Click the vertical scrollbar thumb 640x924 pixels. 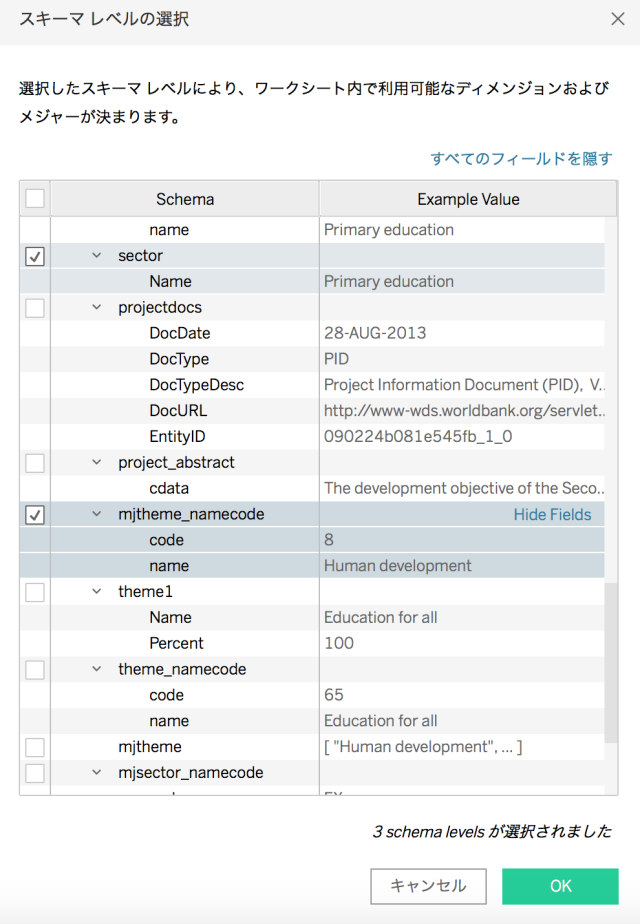coord(611,663)
